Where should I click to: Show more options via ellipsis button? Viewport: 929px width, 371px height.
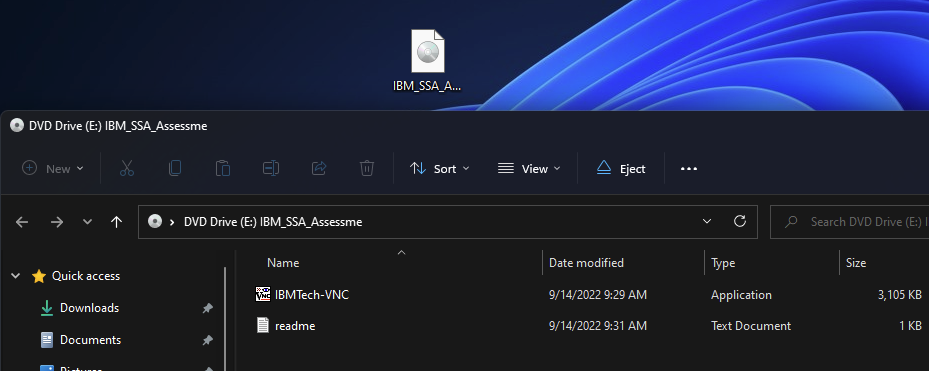688,168
